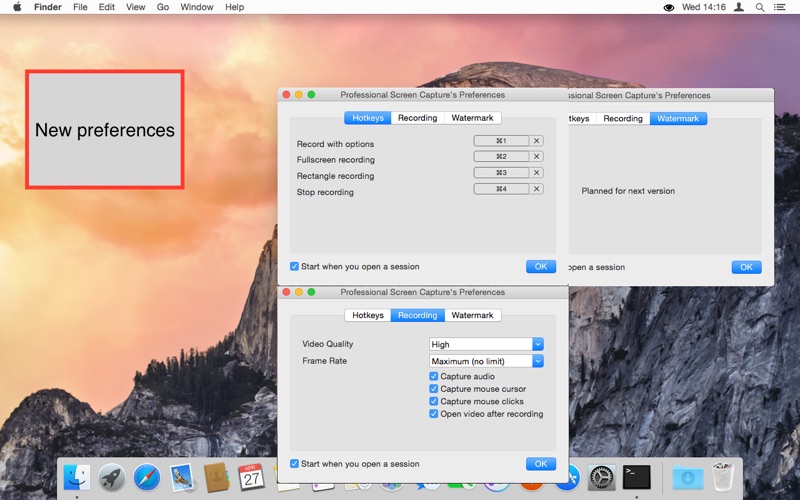Click the ⌘2 Fullscreen recording hotkey field

click(x=502, y=157)
